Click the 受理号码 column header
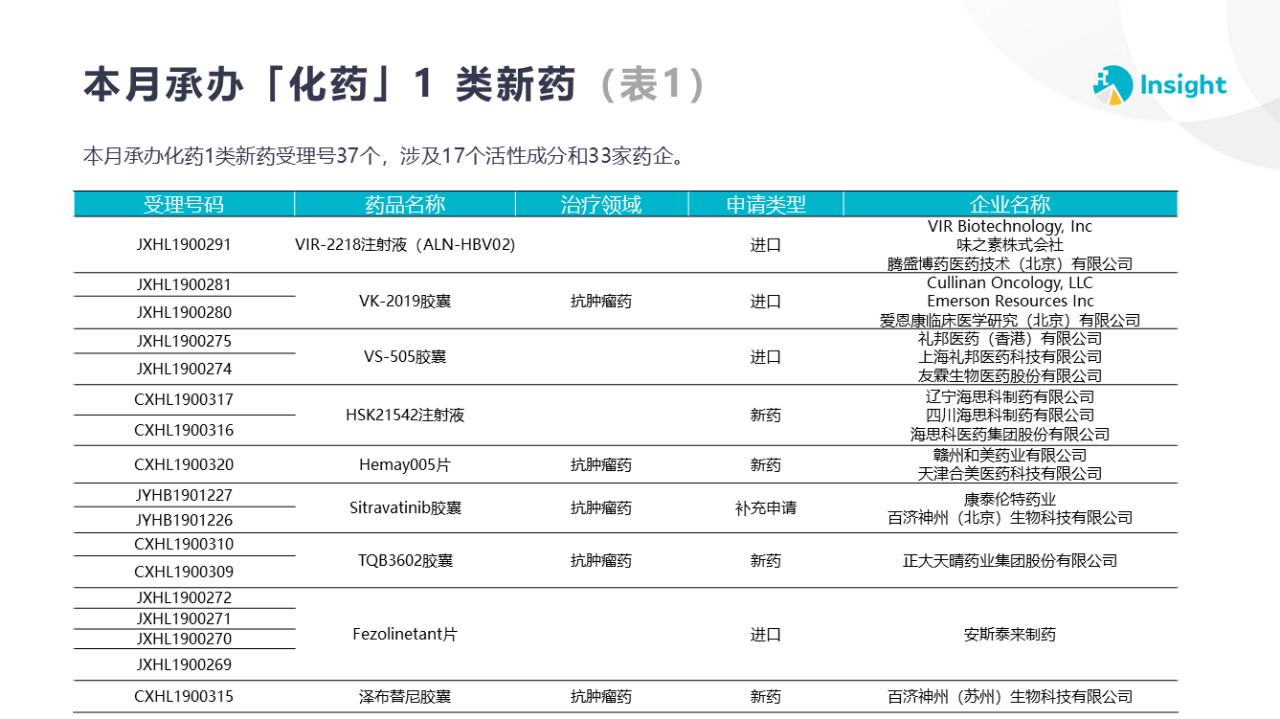 [184, 204]
